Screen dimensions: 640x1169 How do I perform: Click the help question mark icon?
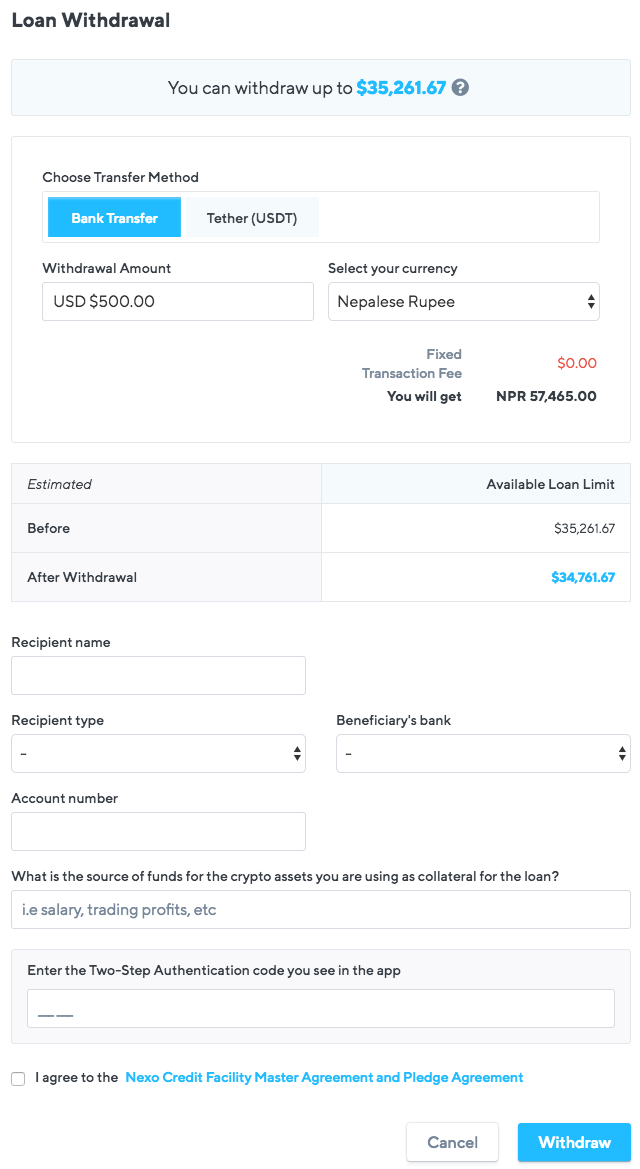coord(460,88)
